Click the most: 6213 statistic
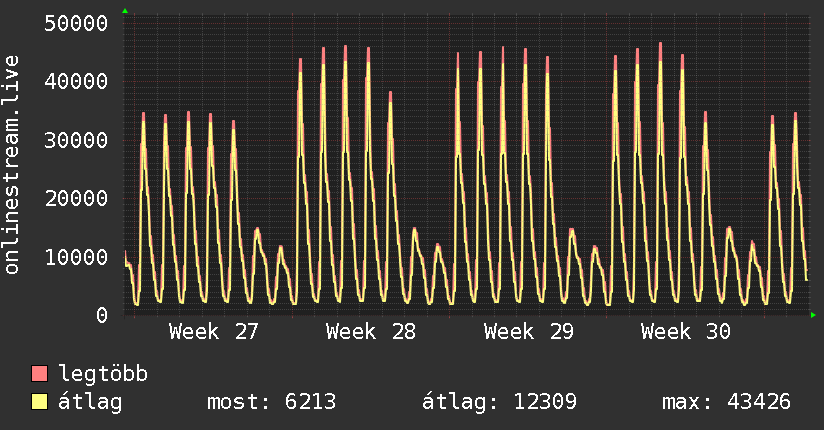 [271, 402]
